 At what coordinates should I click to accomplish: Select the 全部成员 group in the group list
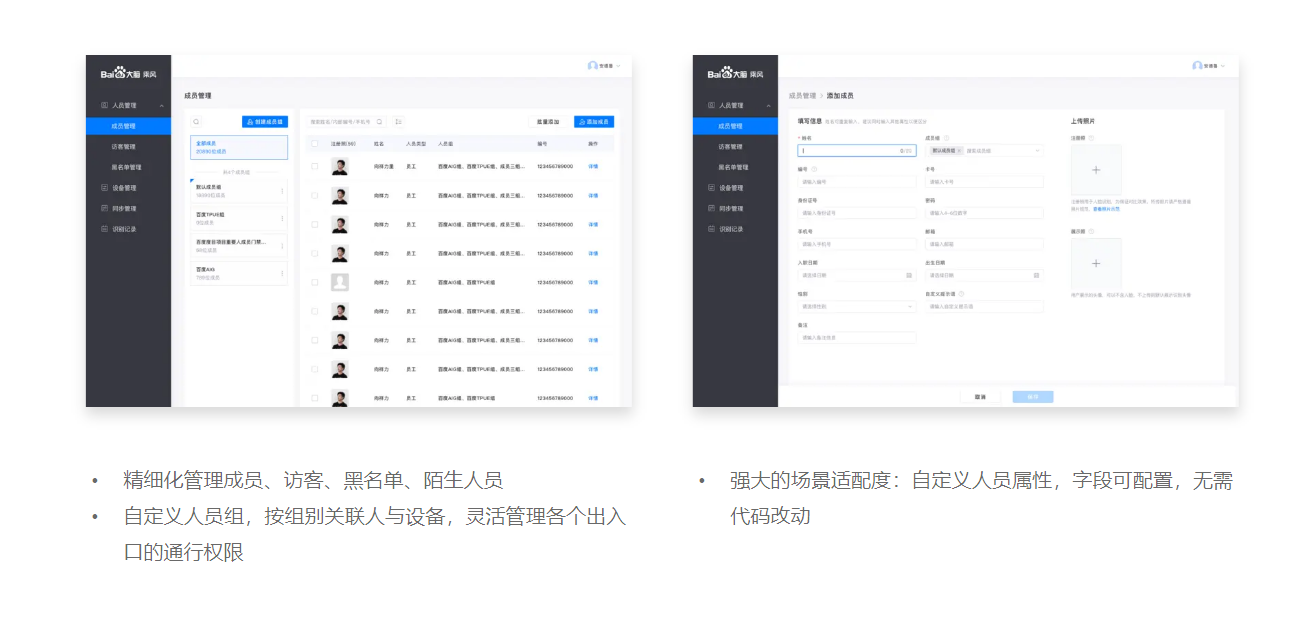click(x=239, y=148)
